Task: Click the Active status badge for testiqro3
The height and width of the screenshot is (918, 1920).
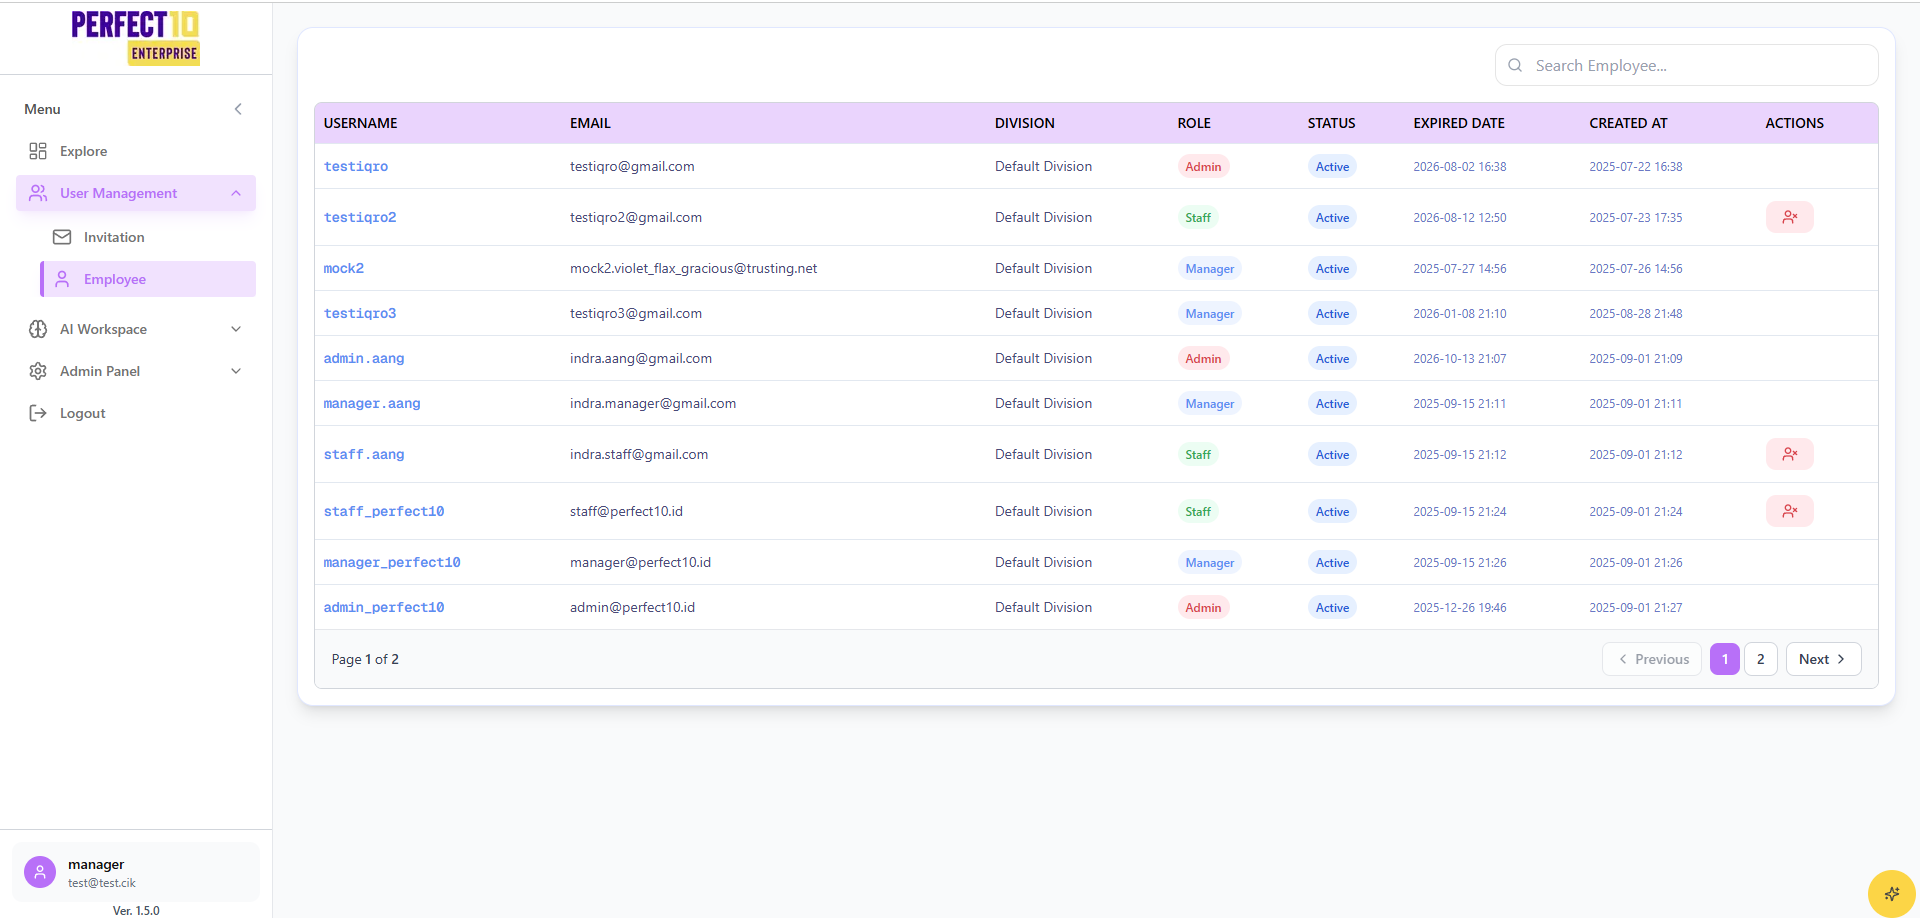Action: [x=1332, y=313]
